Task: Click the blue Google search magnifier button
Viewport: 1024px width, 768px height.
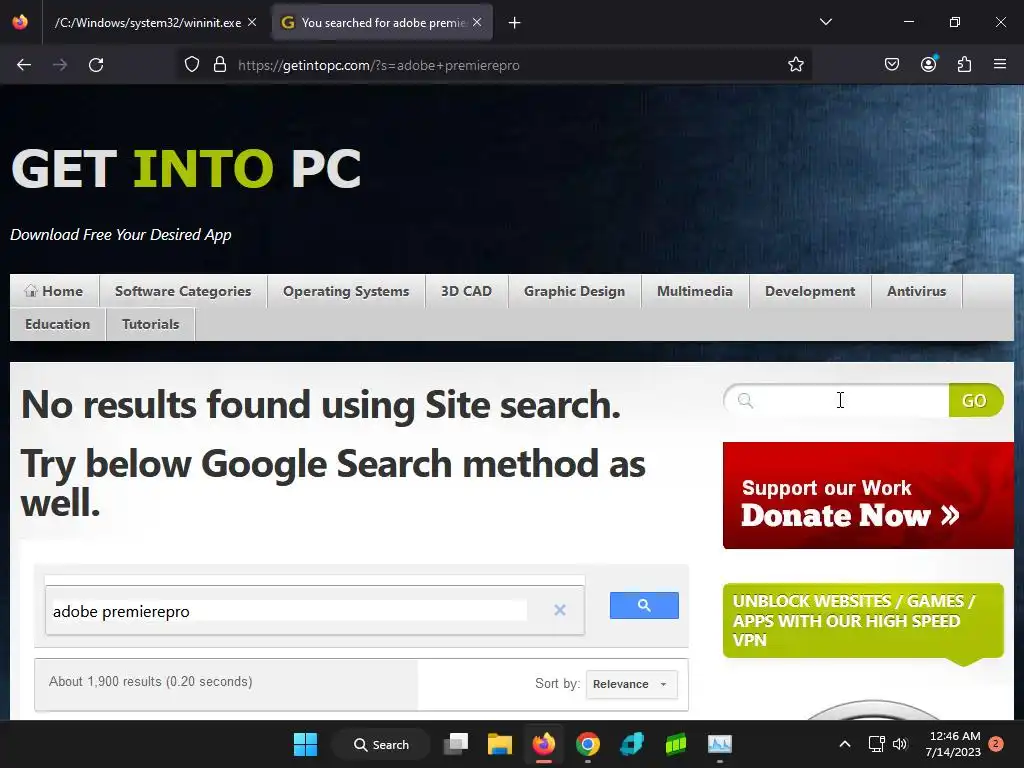Action: point(644,605)
